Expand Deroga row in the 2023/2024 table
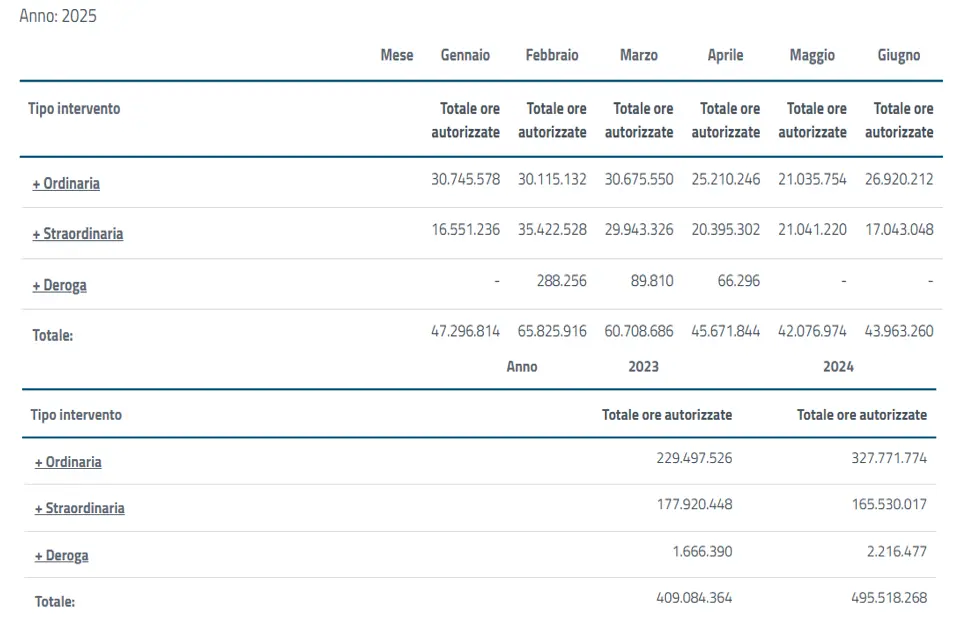960x636 pixels. pos(62,555)
